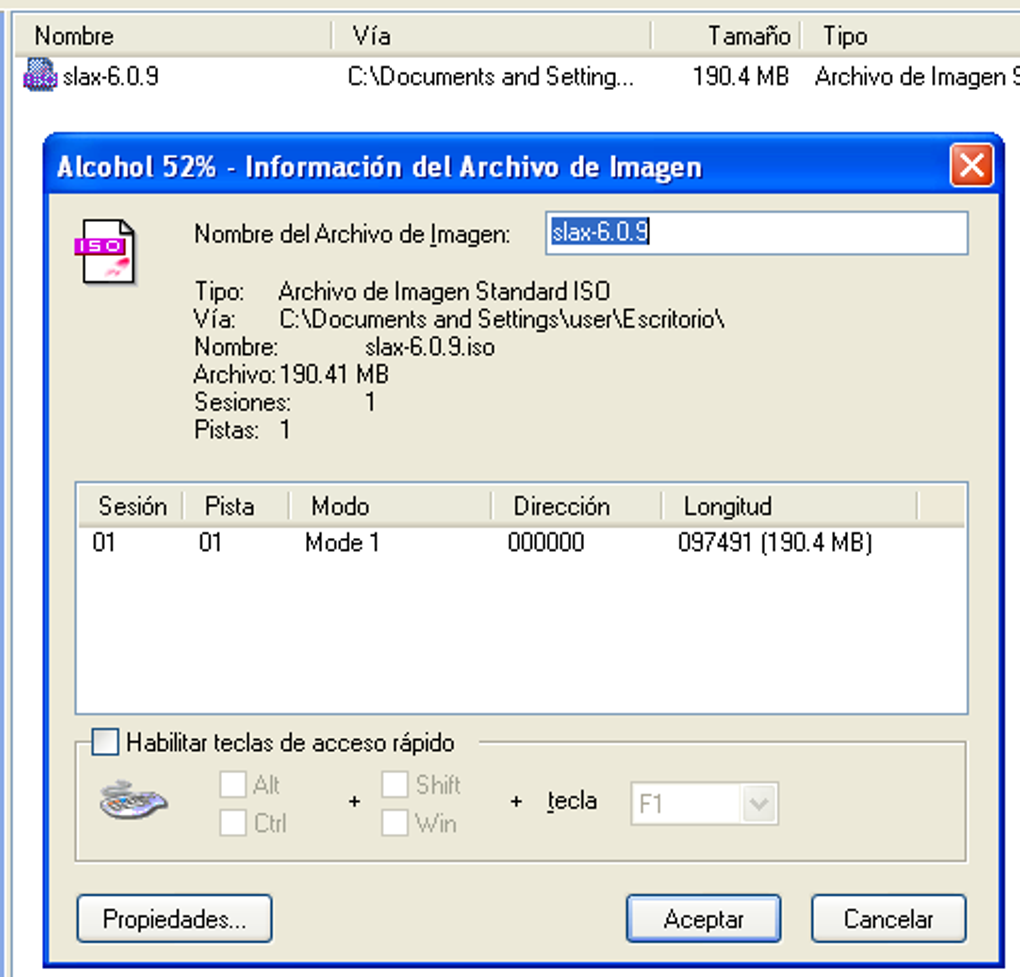
Task: Click the 'Mode 1' cell in track table
Action: tap(342, 542)
